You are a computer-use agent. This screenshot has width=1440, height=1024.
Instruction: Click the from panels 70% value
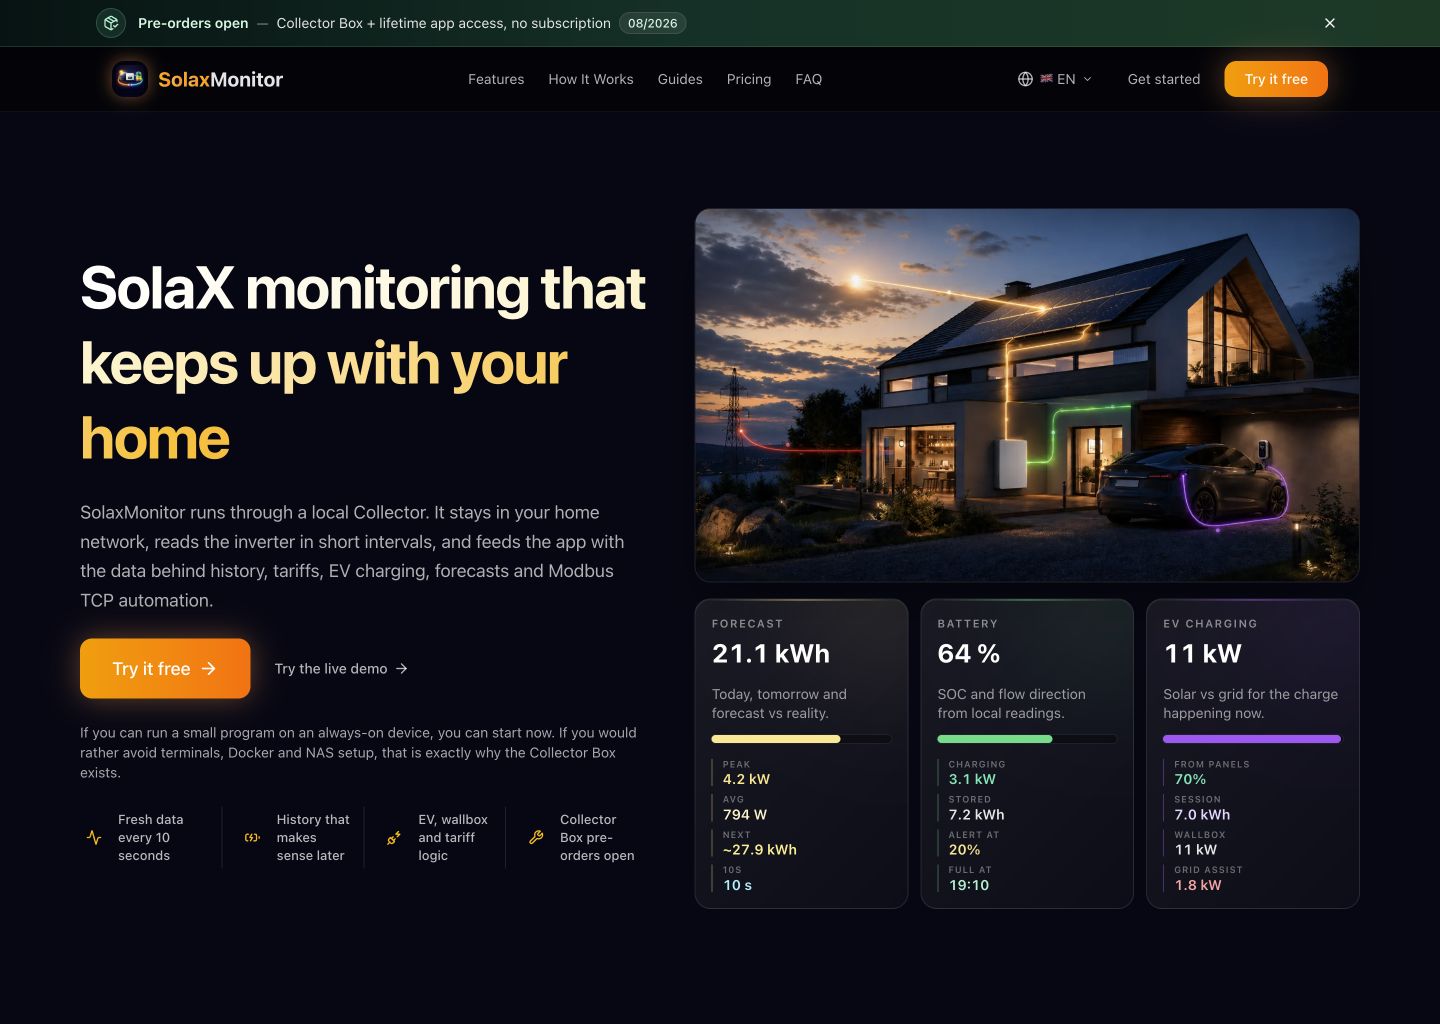[1190, 779]
